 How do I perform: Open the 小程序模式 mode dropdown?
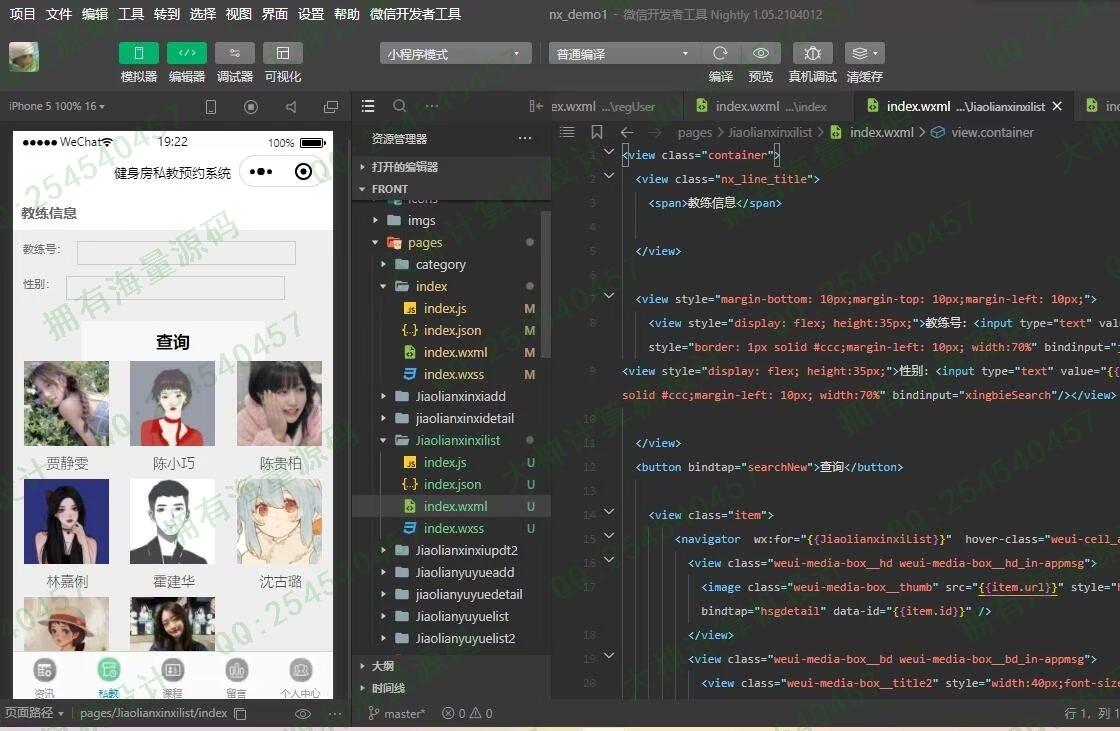point(455,54)
